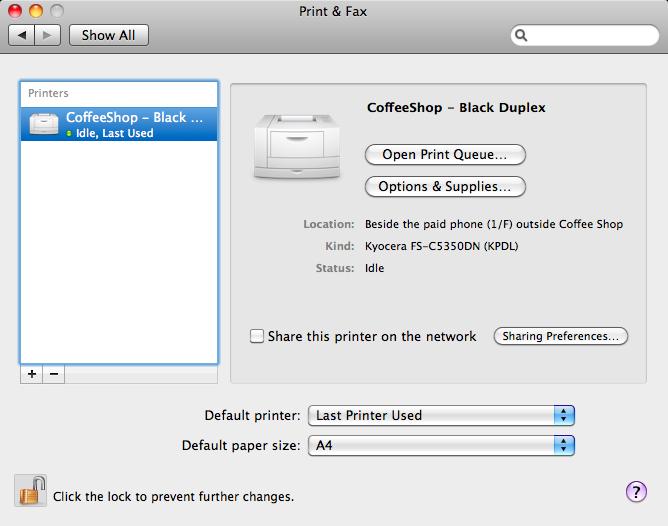This screenshot has width=668, height=526.
Task: Click the lock icon to prevent changes
Action: coord(32,491)
